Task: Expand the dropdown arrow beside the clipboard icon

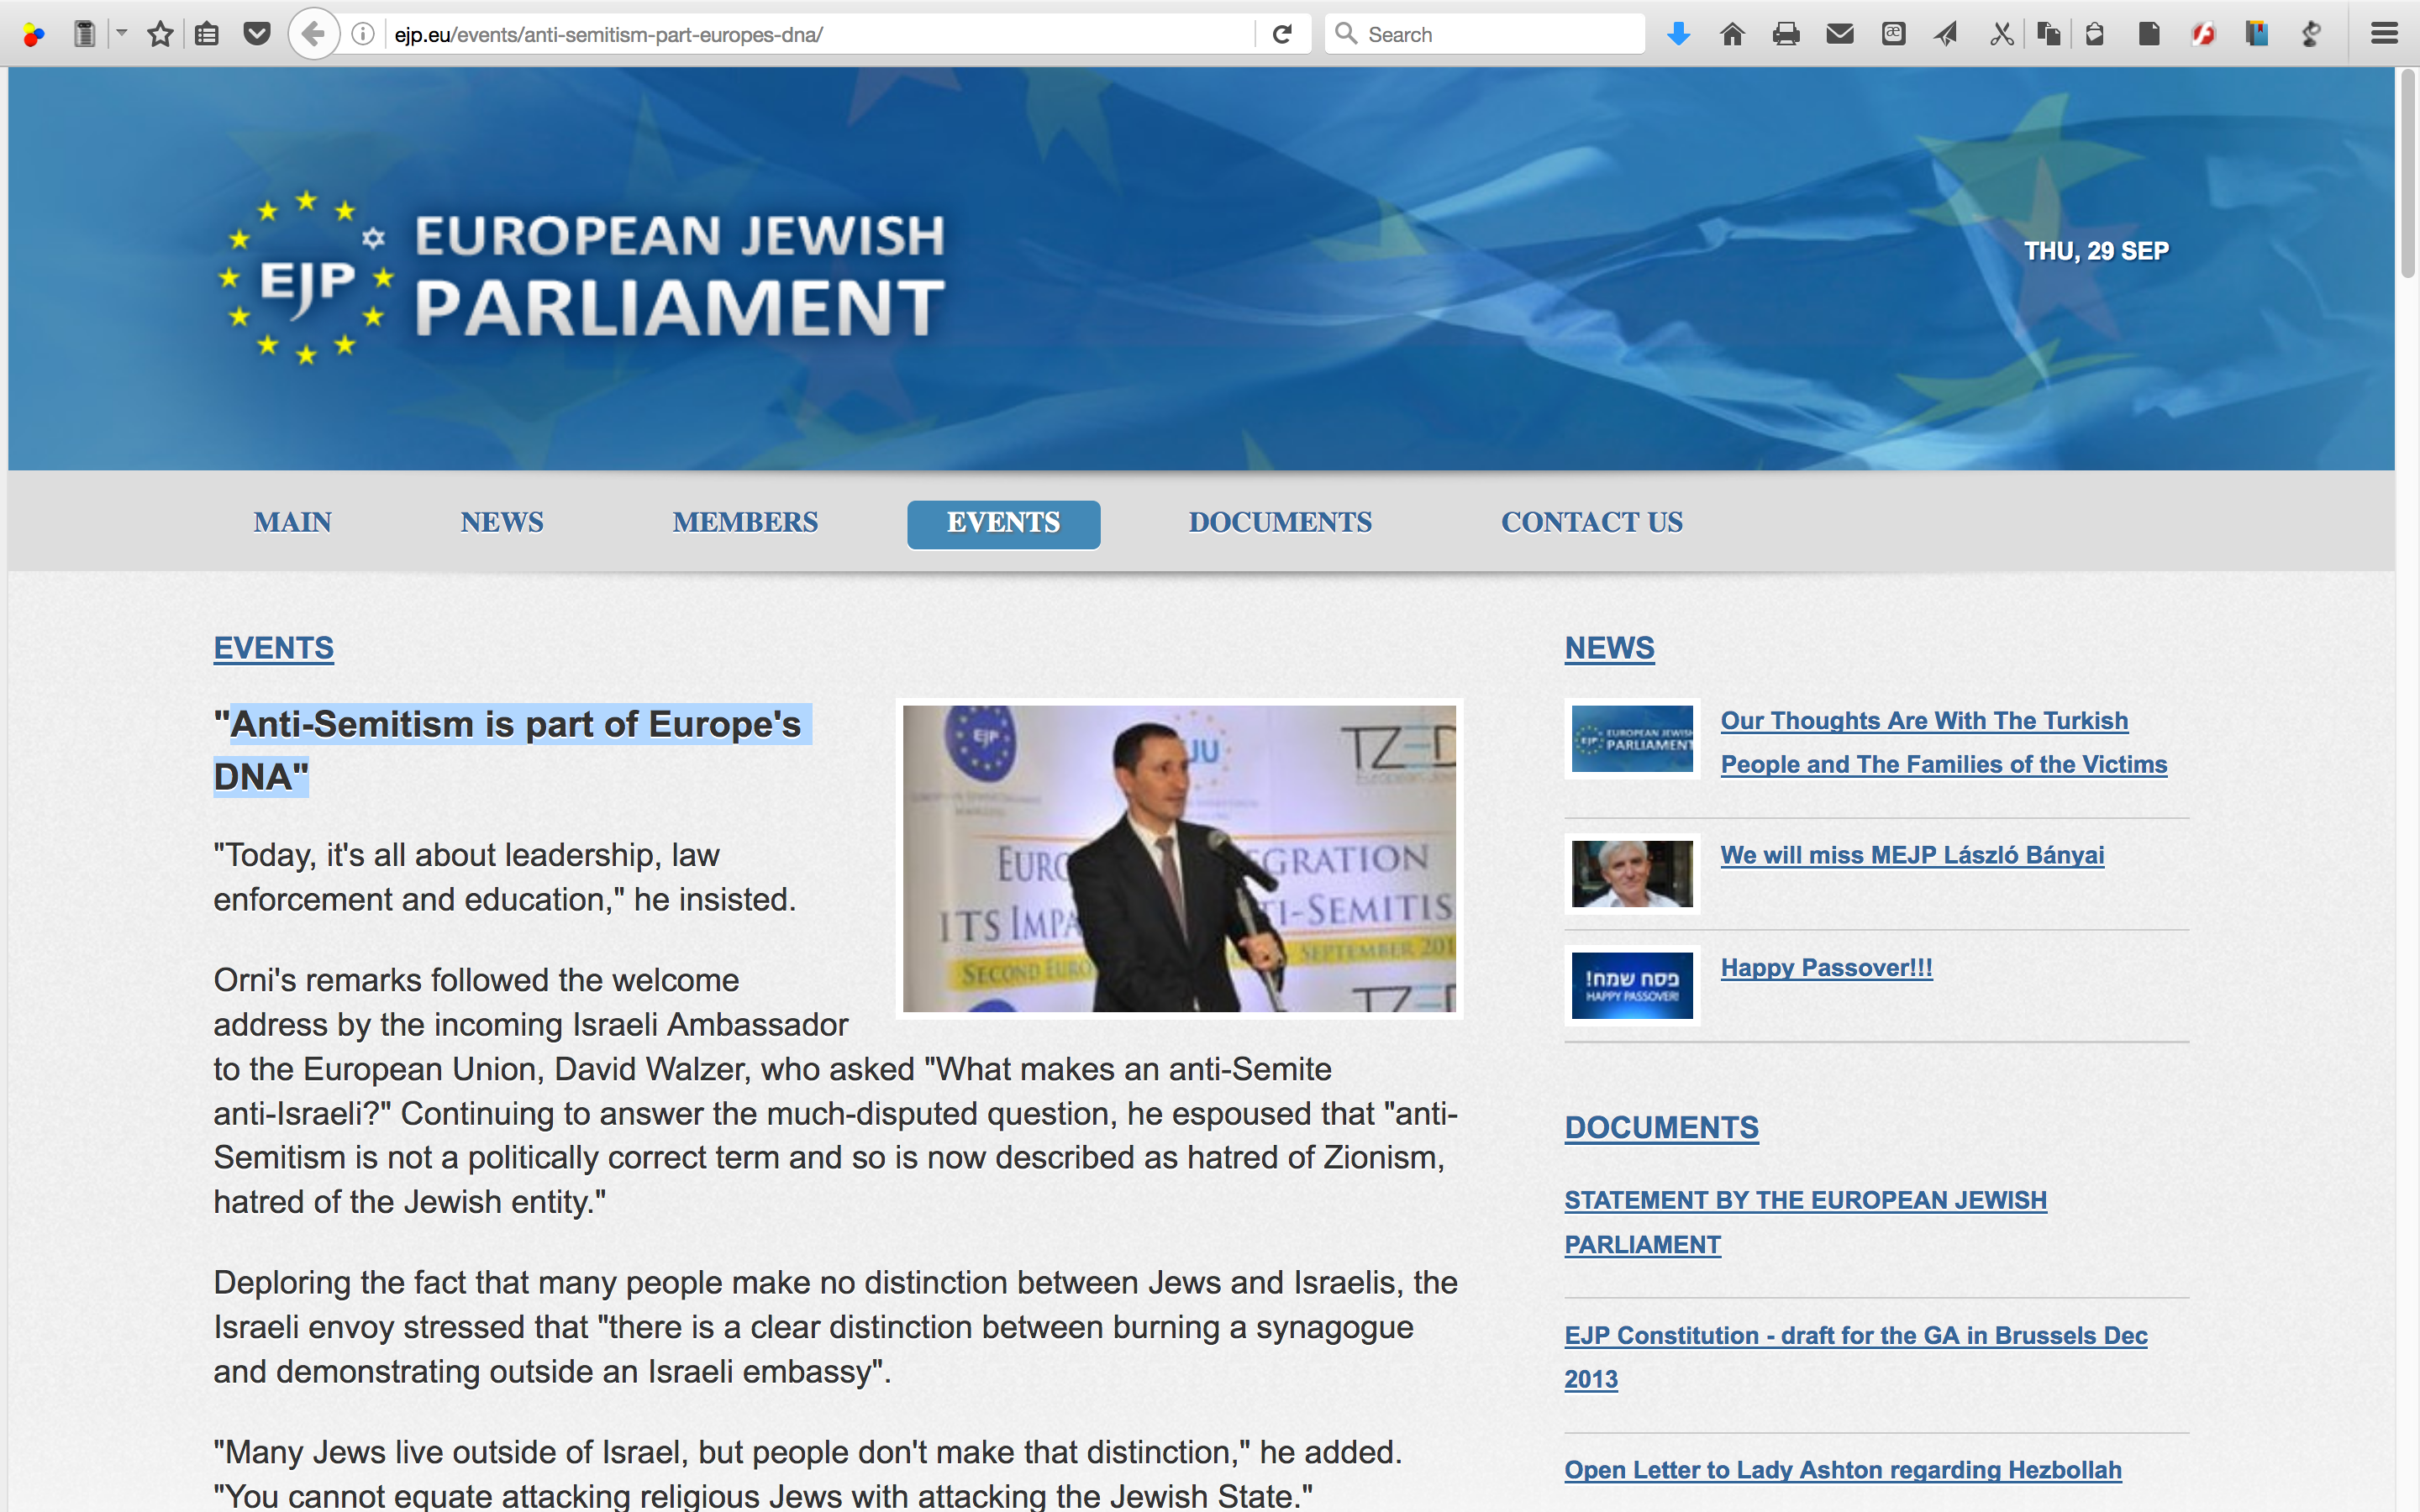Action: 121,34
